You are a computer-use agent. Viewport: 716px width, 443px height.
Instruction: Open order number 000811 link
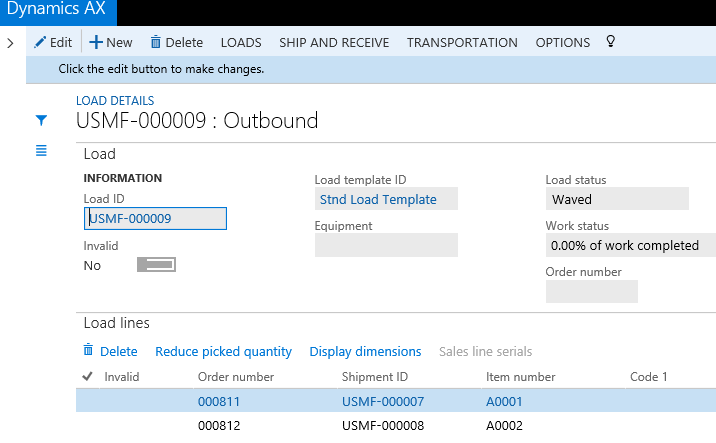pyautogui.click(x=221, y=401)
